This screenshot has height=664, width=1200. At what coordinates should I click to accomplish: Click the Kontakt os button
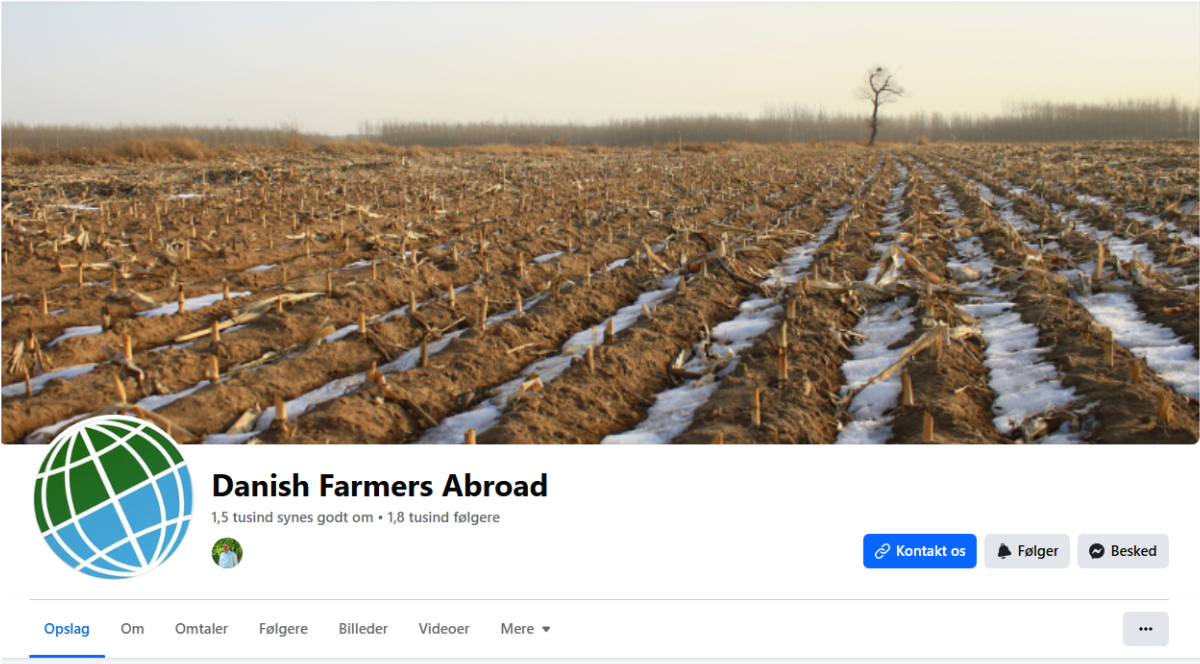click(920, 551)
